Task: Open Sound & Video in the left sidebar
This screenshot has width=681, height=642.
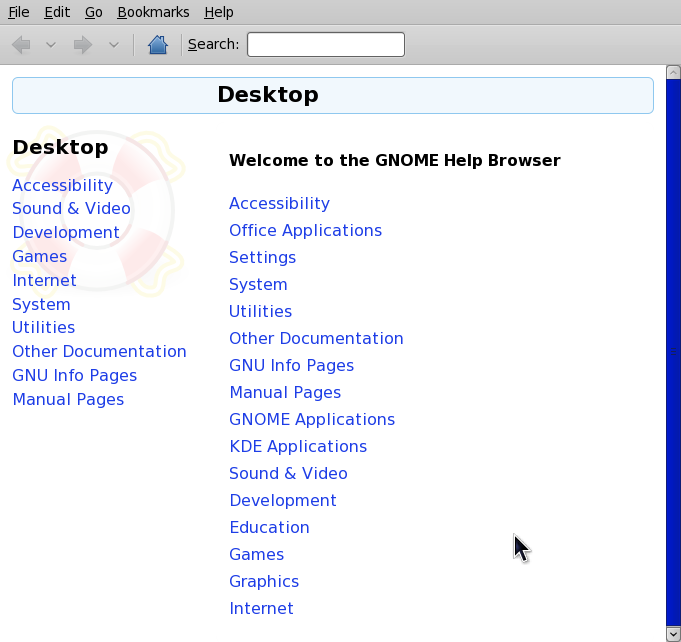Action: pos(71,208)
